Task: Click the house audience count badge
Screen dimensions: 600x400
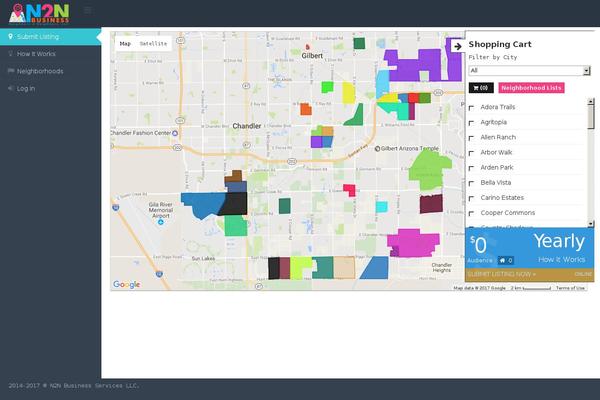Action: point(506,261)
